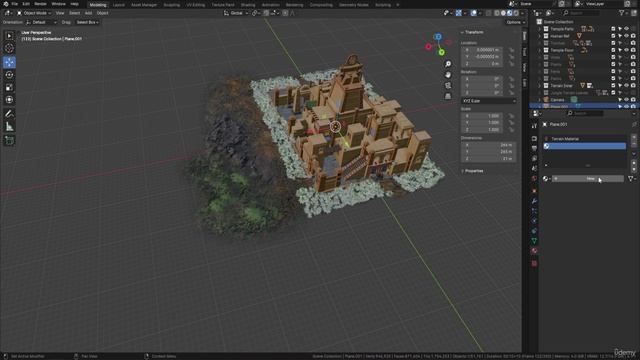Open the Tool properties tab icon

[534, 126]
